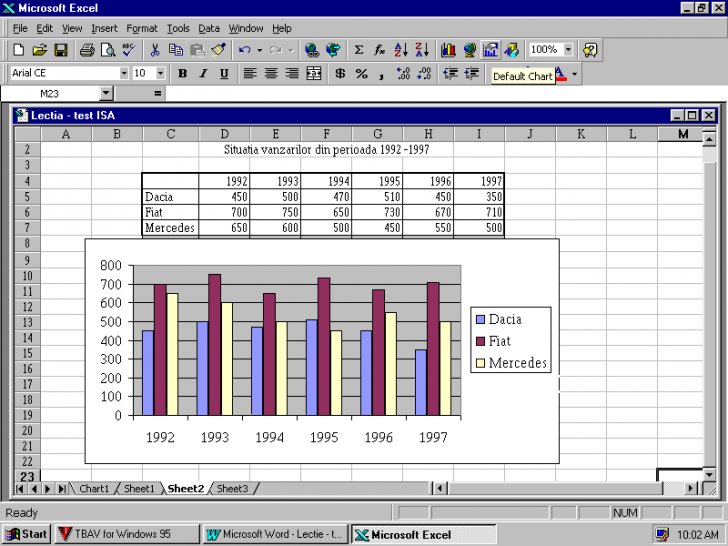Expand the font name dropdown for Arial CE
Screen dimensions: 728x546
coord(124,73)
